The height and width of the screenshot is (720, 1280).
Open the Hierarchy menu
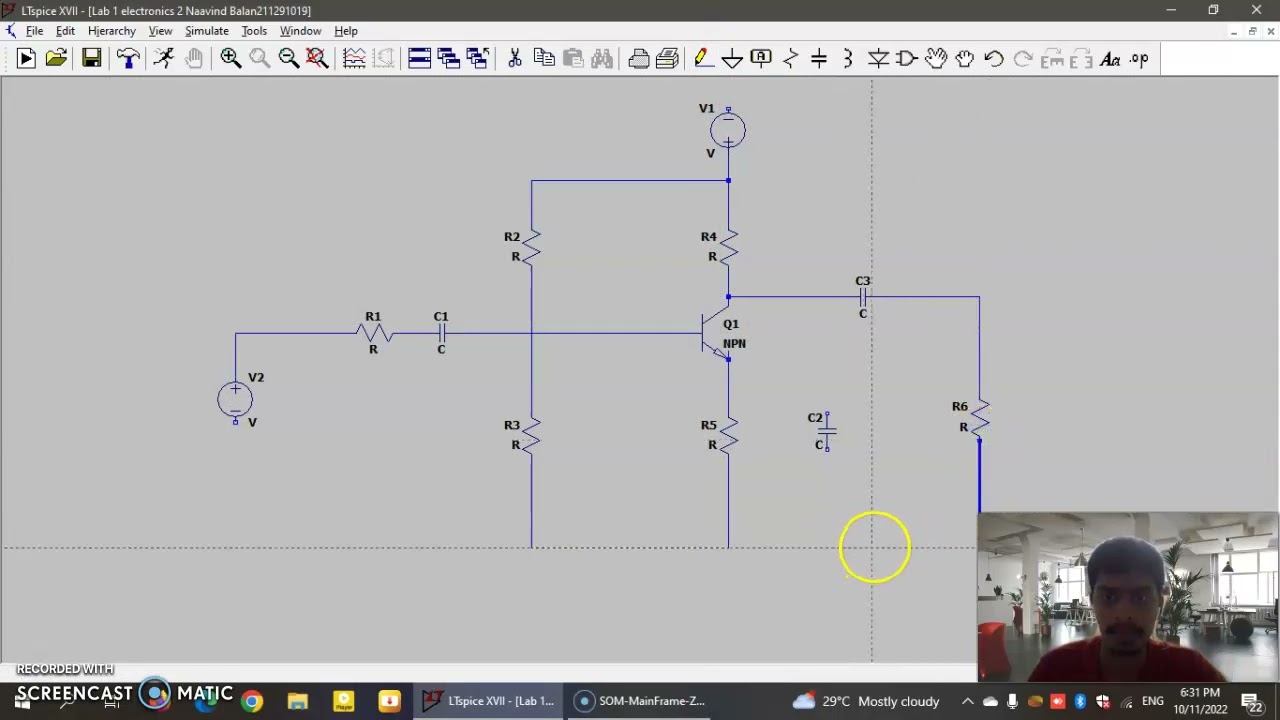click(x=111, y=31)
